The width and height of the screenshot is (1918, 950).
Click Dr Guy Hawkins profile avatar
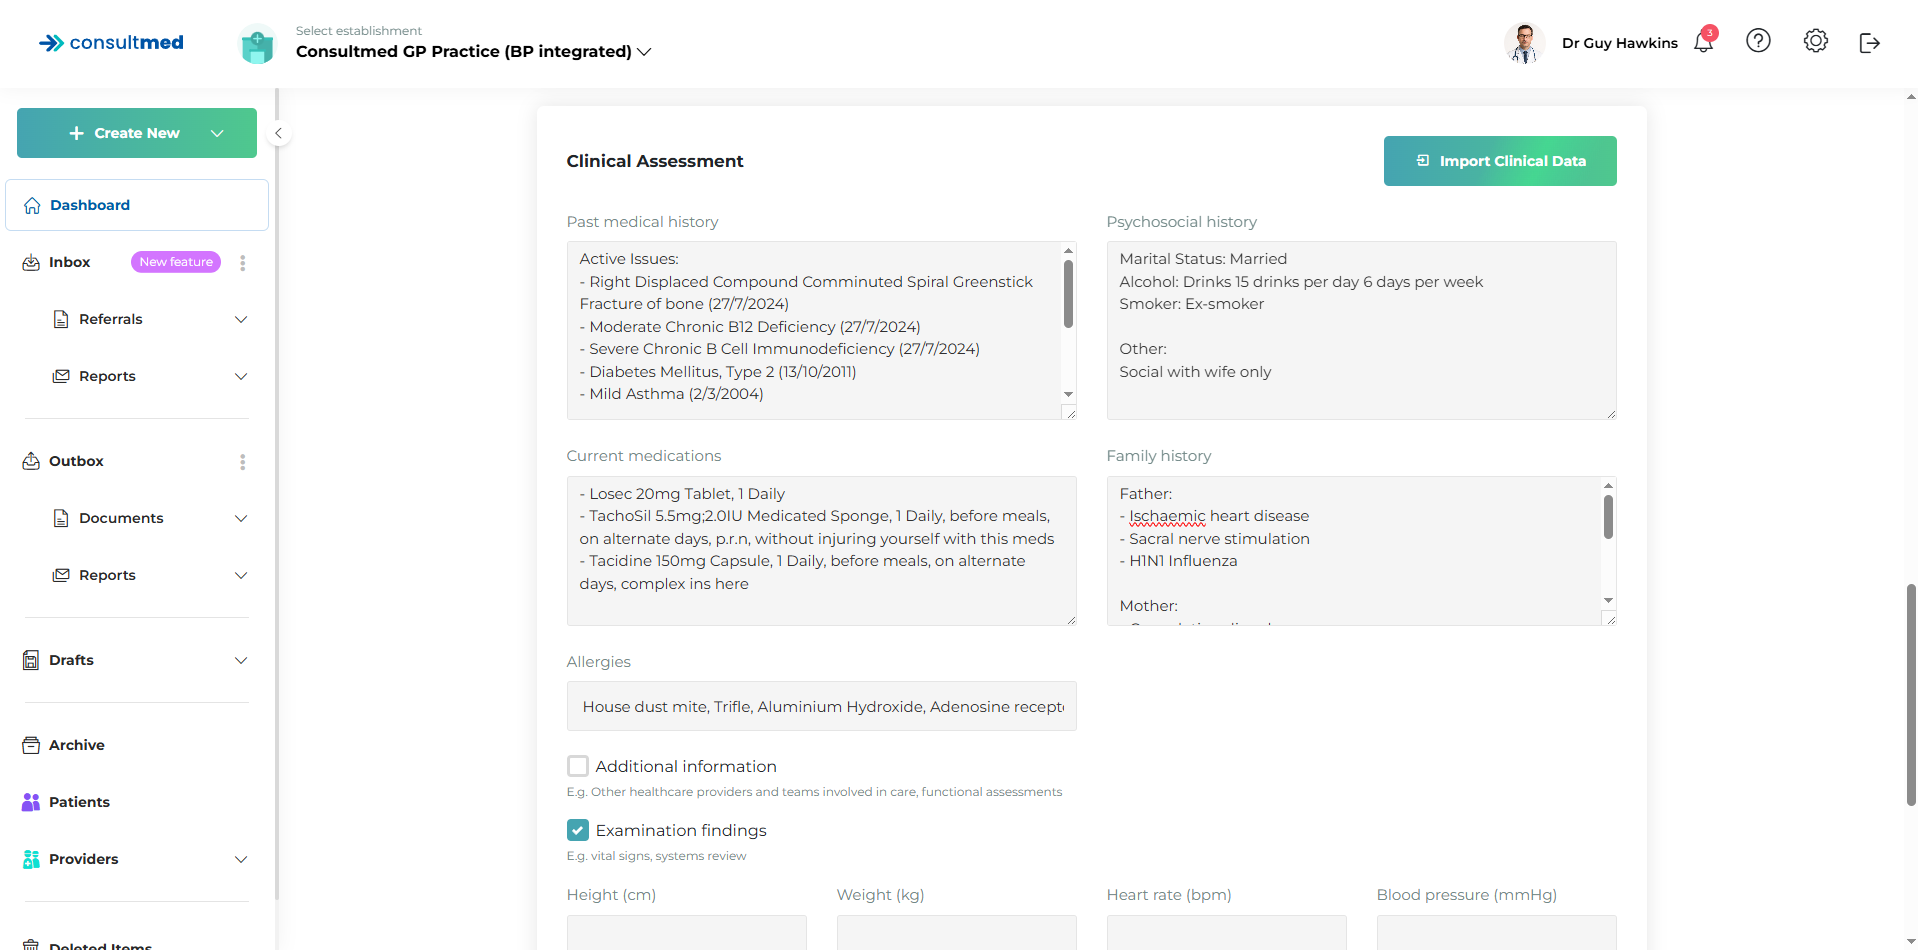(1524, 43)
